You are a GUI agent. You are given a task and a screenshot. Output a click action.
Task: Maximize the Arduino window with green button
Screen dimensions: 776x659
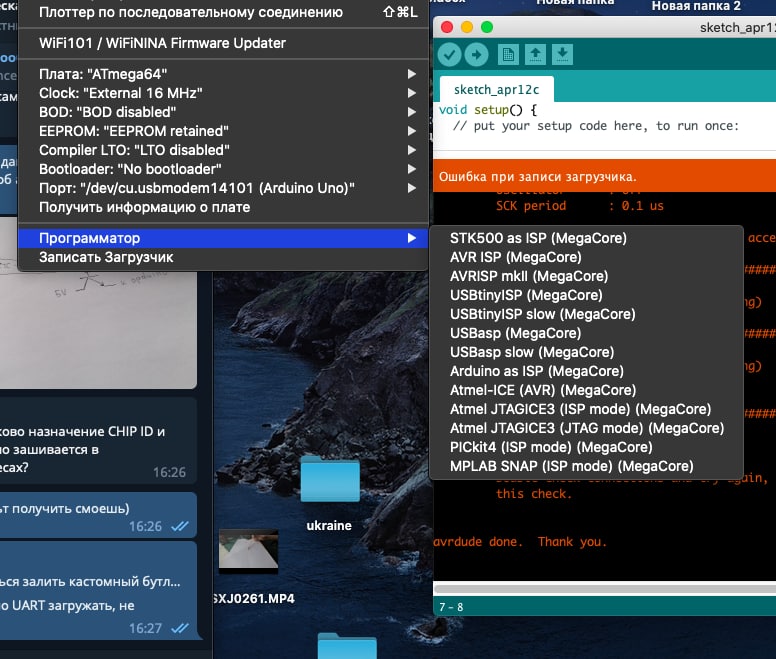(487, 27)
